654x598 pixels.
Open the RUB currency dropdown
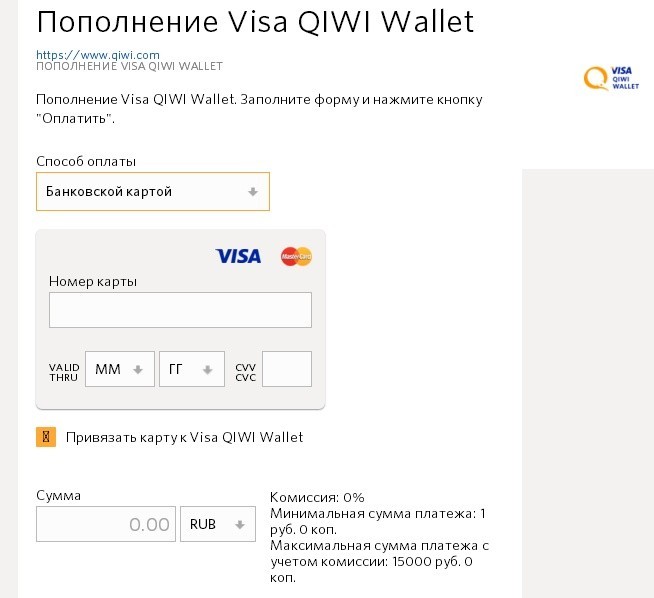(x=218, y=524)
